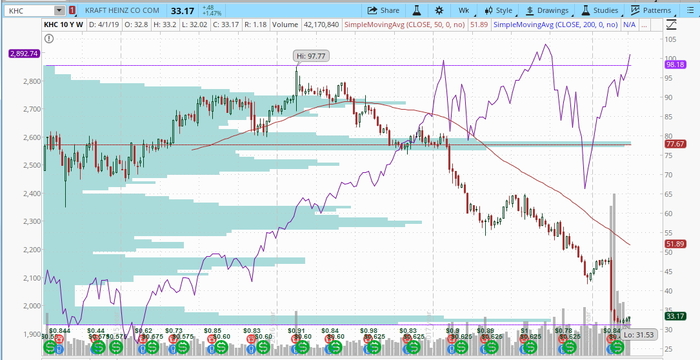This screenshot has height=360, width=700.
Task: Click the green dividend icon beside $0.98 earnings
Action: point(374,347)
